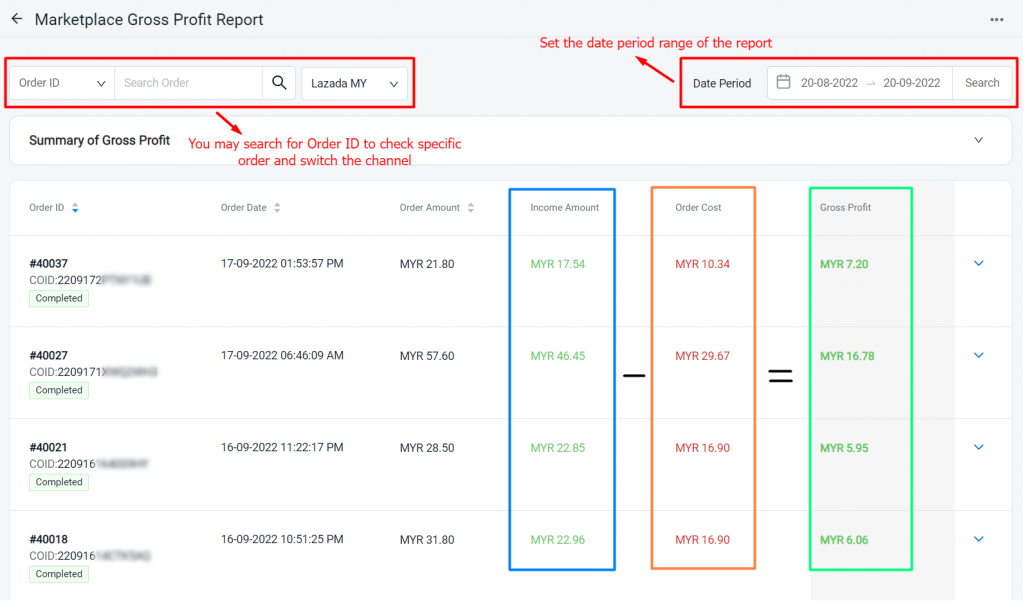Sort by Order Amount column arrows

[471, 208]
